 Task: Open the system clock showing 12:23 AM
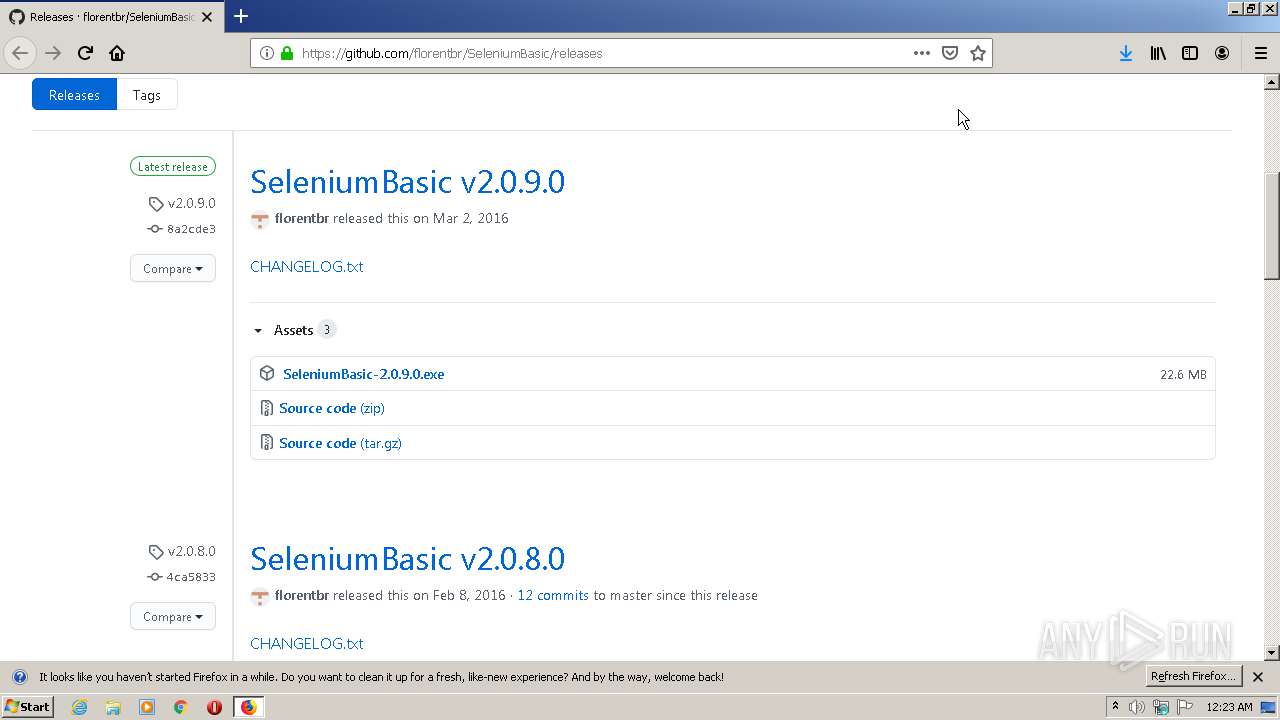click(x=1229, y=707)
